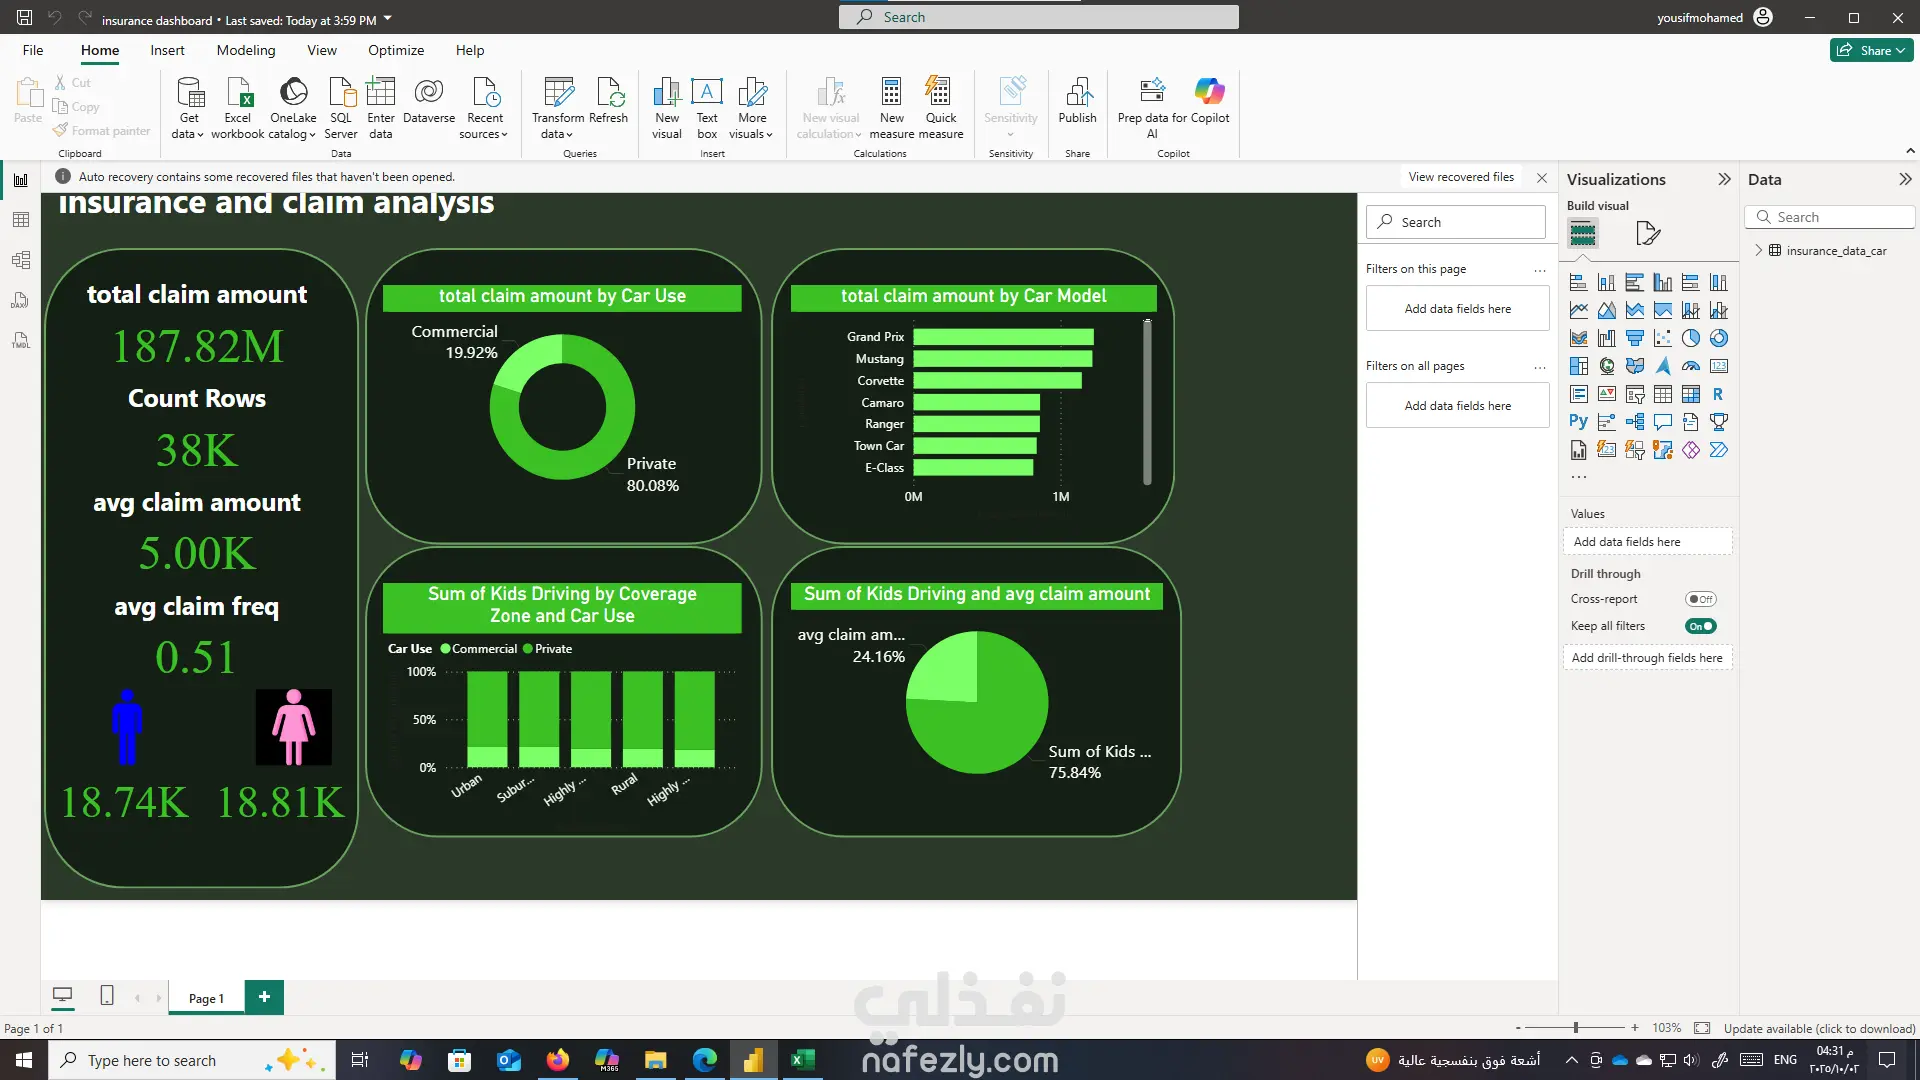This screenshot has height=1080, width=1920.
Task: Switch to the Insert ribbon tab
Action: (167, 50)
